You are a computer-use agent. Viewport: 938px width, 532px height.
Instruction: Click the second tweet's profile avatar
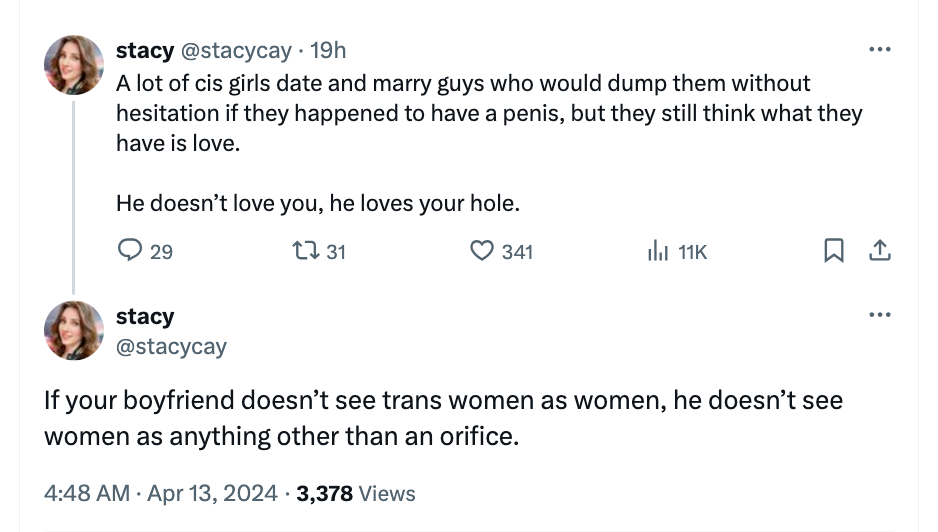pos(74,330)
